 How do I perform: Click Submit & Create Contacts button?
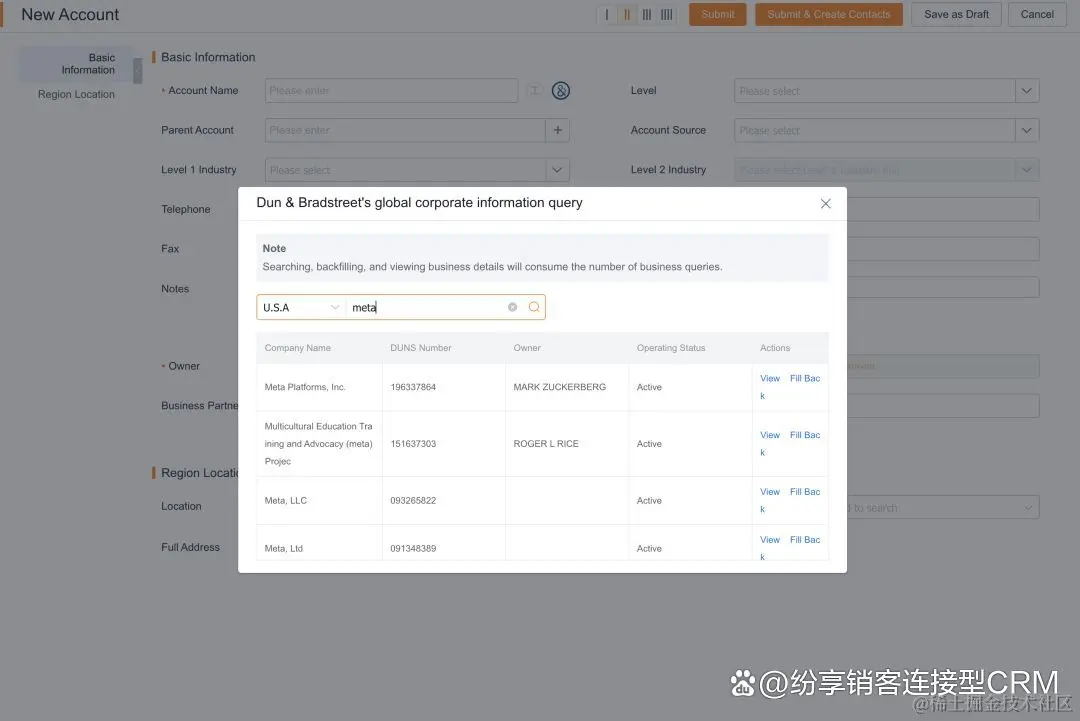(829, 14)
